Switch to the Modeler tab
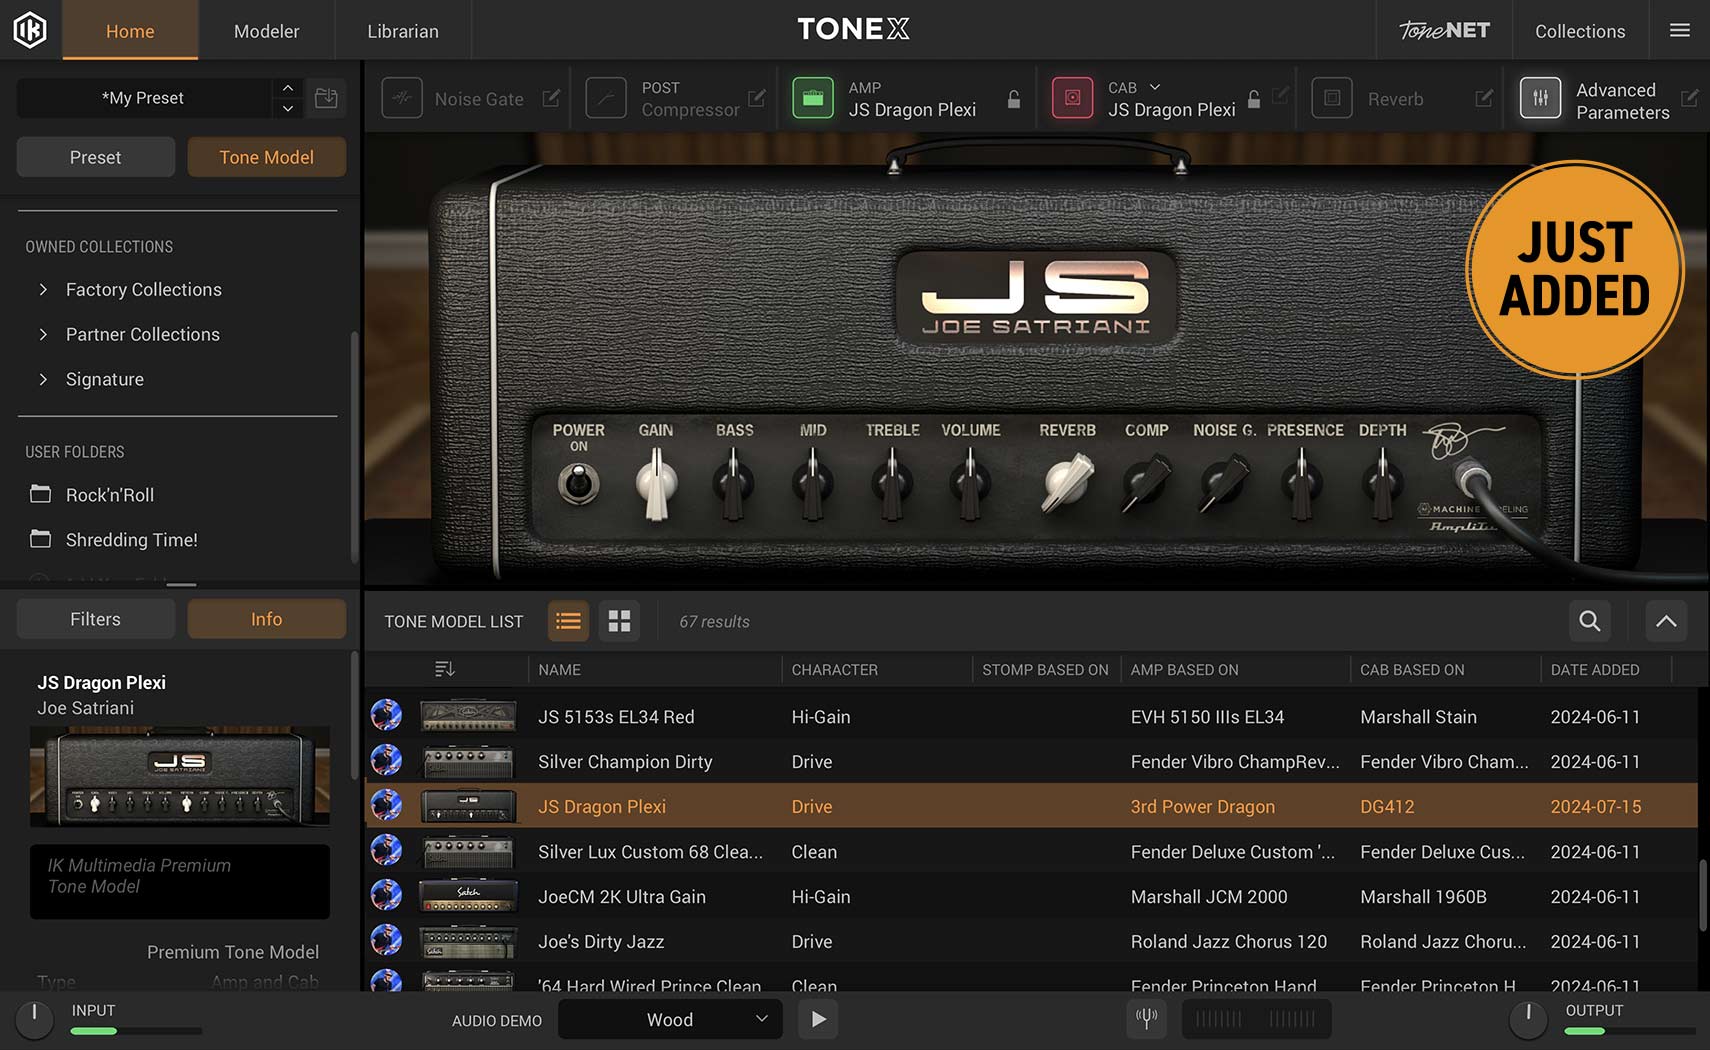The height and width of the screenshot is (1050, 1710). (266, 30)
